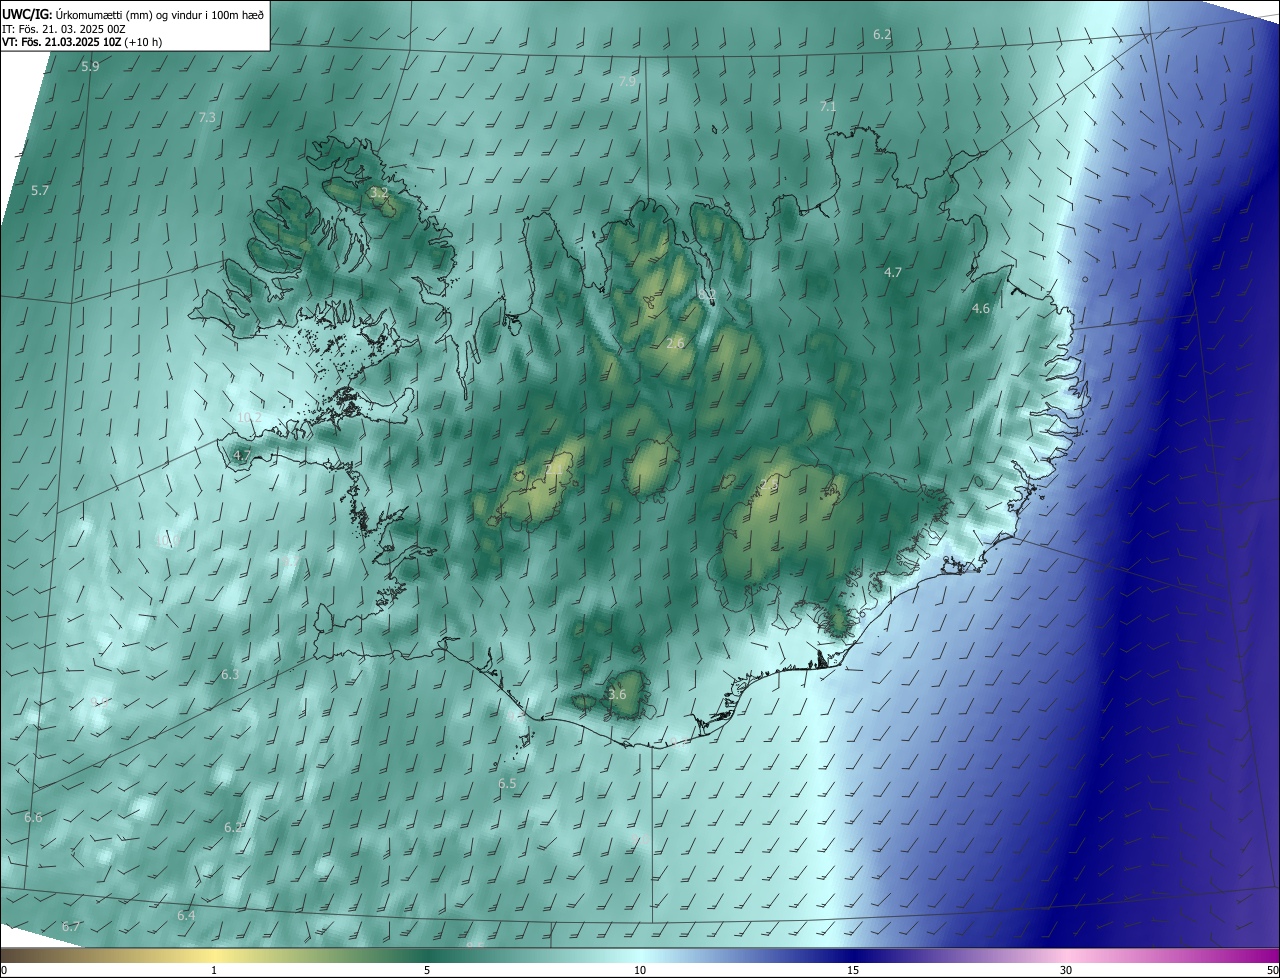Click the colorbar tick label "30"

pos(1066,970)
